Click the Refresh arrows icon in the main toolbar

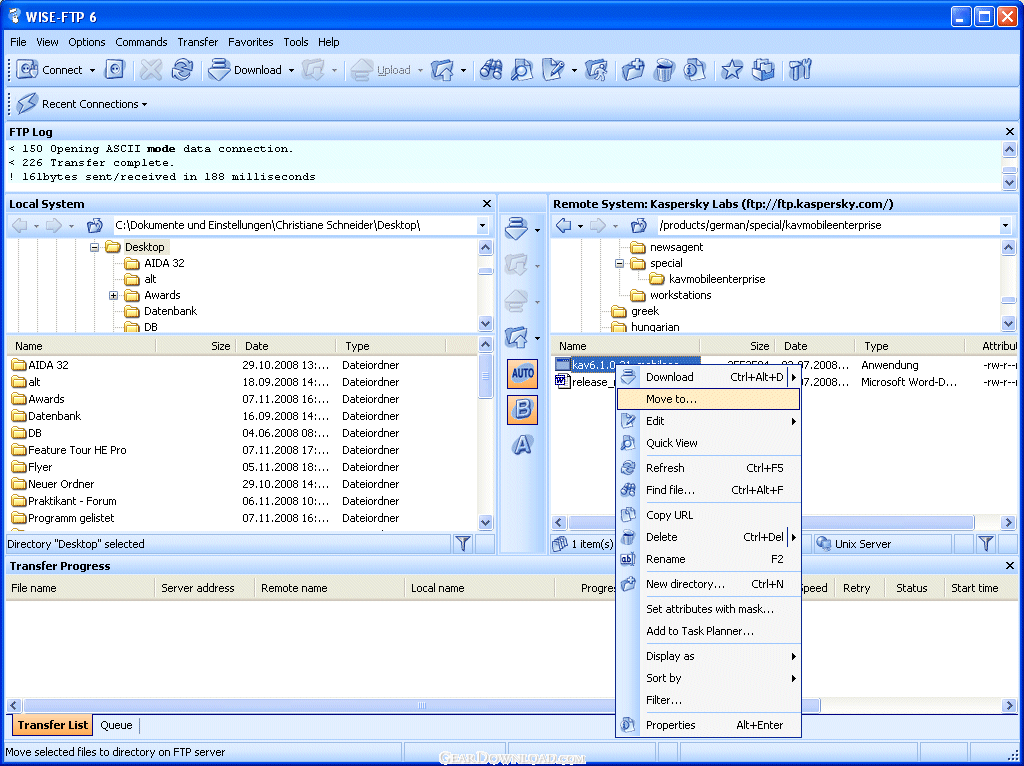click(x=182, y=69)
